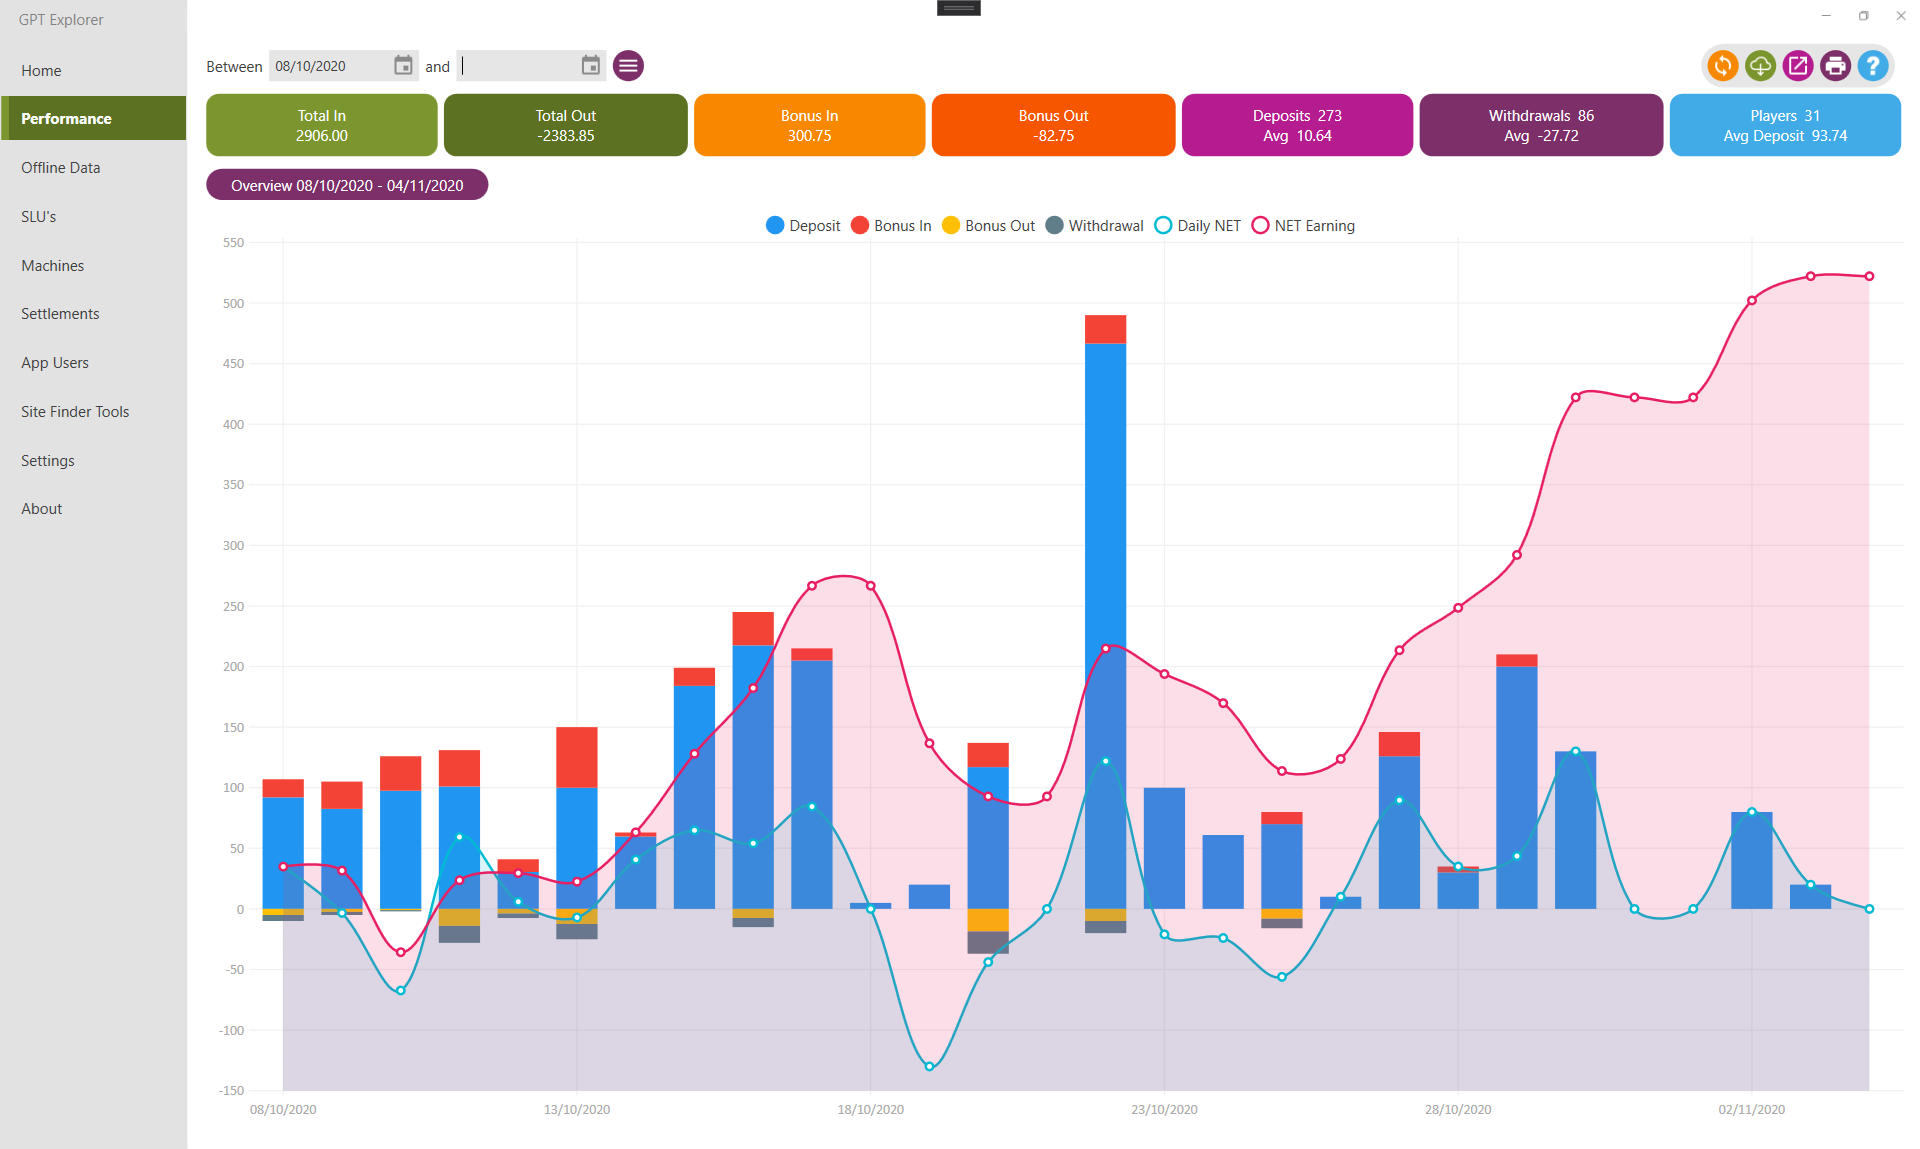Click the Overview date range pill
The width and height of the screenshot is (1920, 1149).
[x=346, y=185]
